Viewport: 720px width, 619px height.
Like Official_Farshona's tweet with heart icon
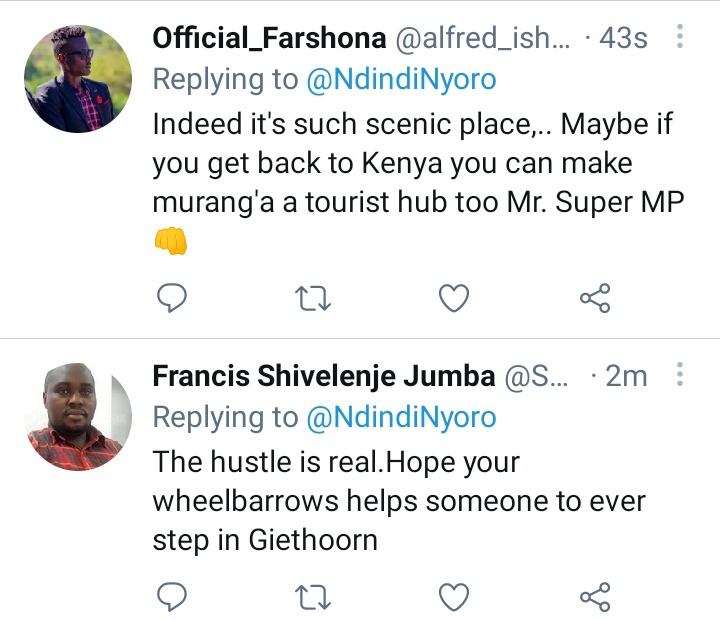tap(454, 298)
